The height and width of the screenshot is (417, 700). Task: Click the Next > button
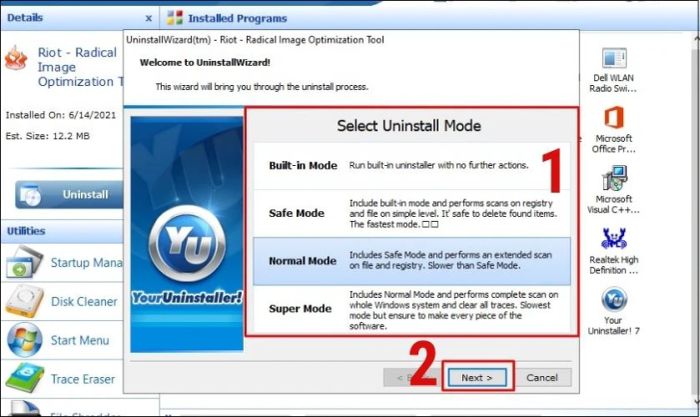point(477,378)
